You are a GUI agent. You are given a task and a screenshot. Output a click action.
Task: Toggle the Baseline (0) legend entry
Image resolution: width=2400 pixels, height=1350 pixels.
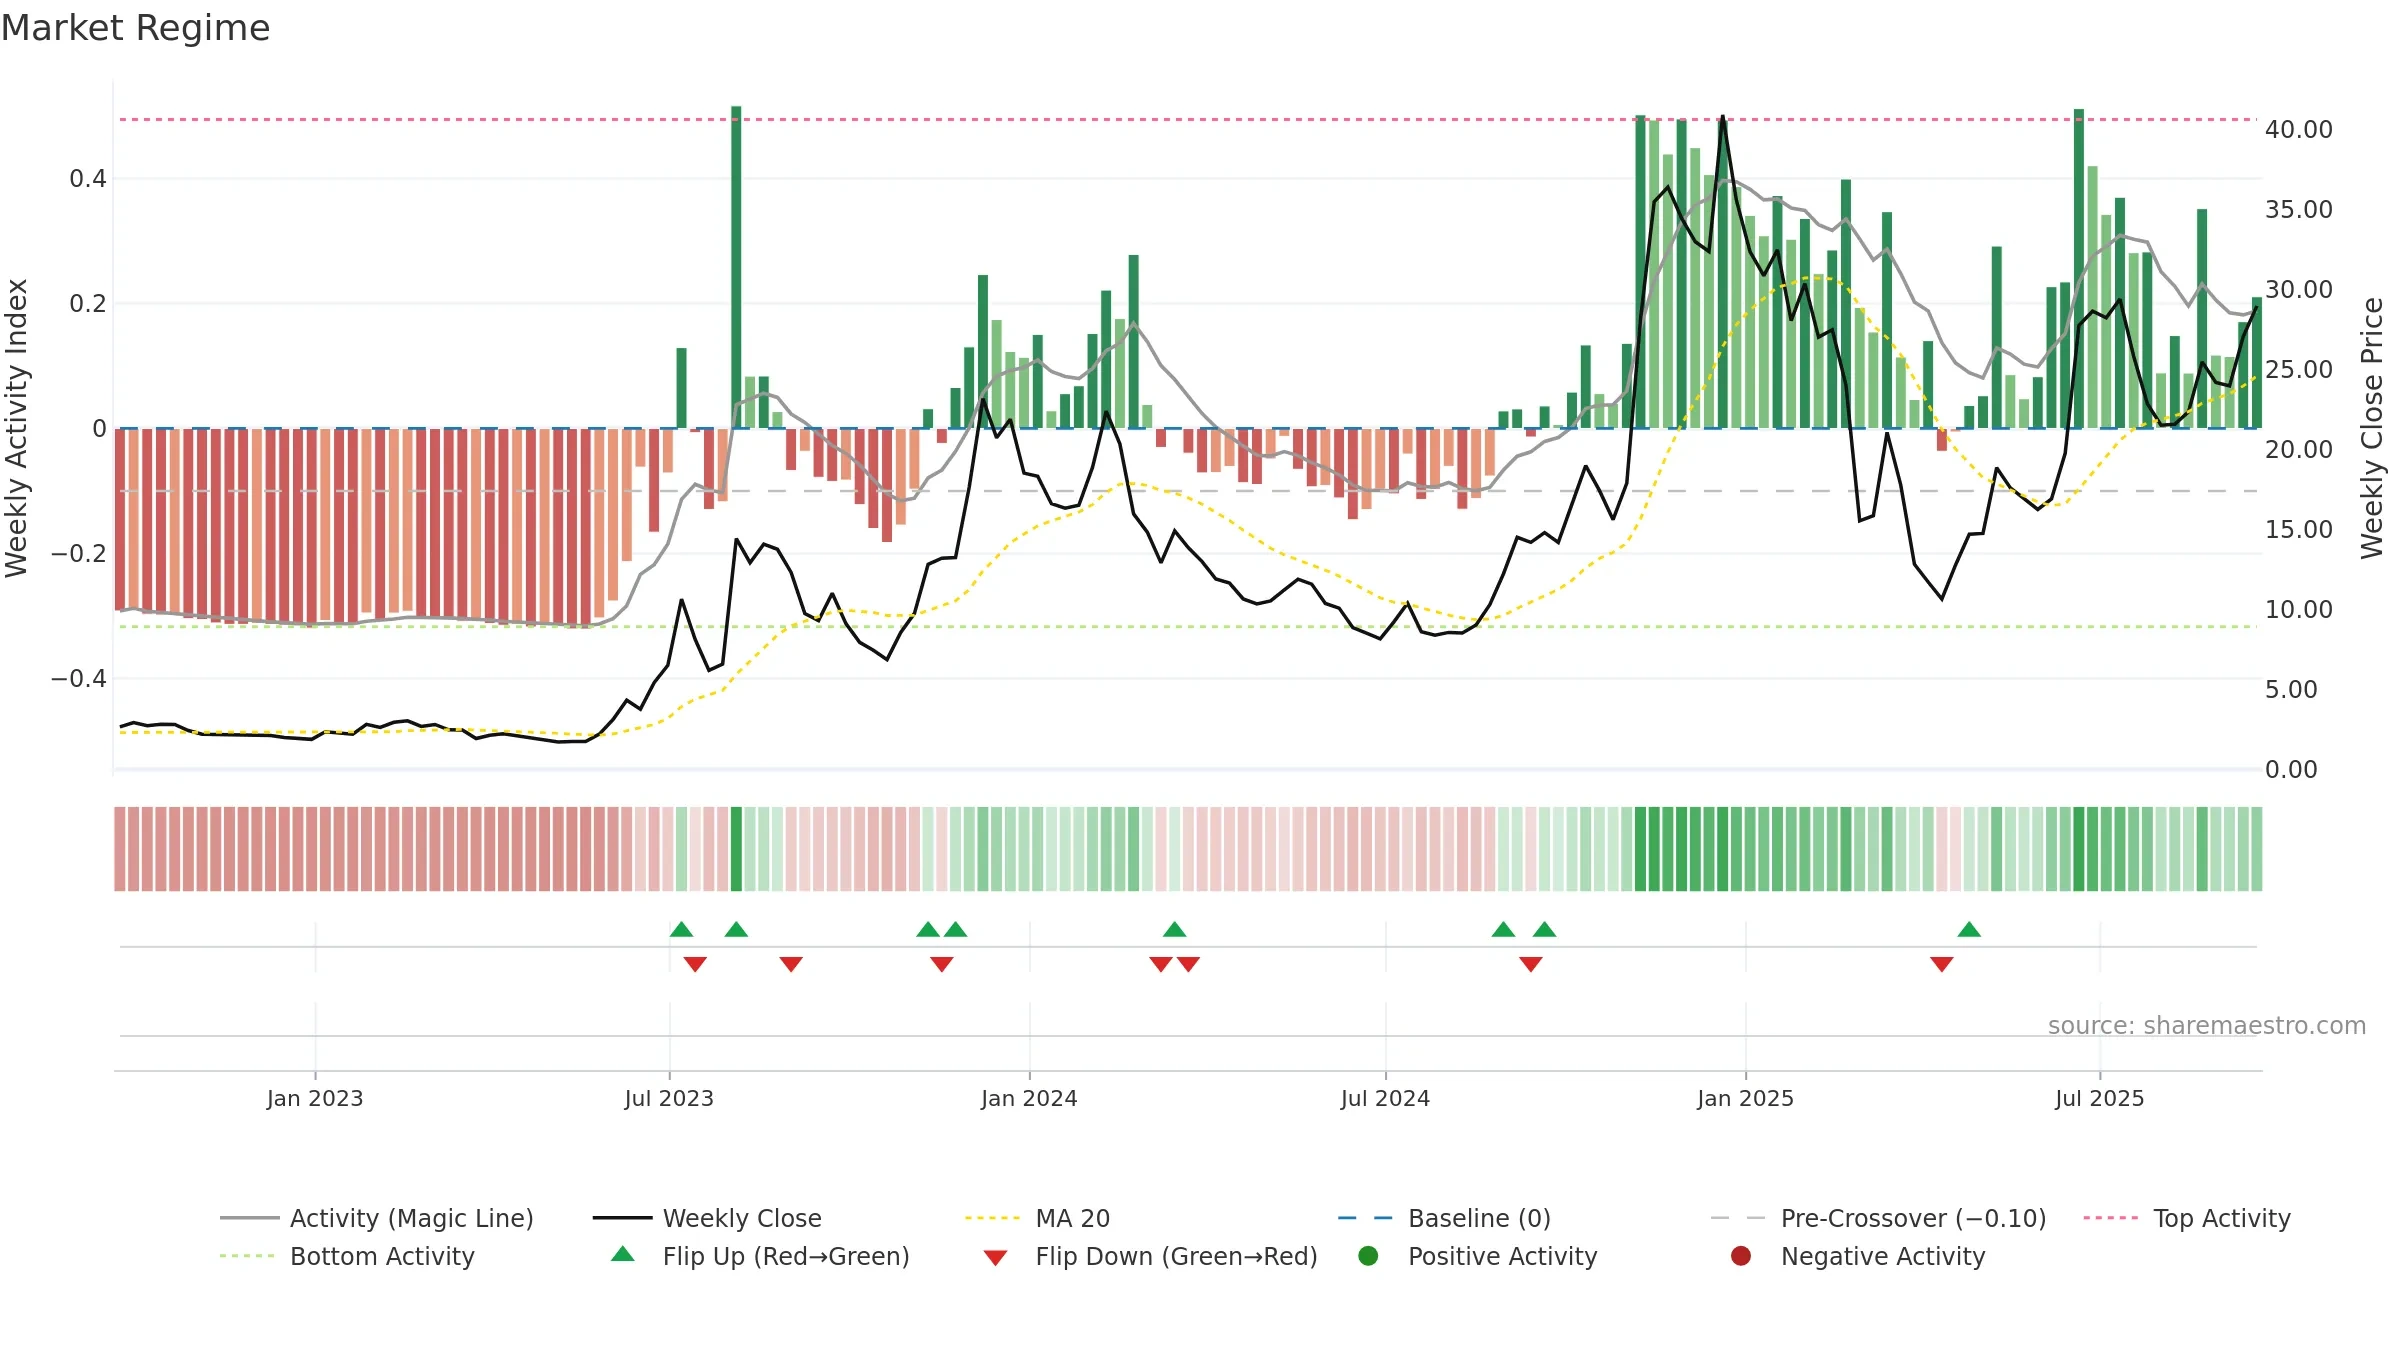tap(1444, 1218)
